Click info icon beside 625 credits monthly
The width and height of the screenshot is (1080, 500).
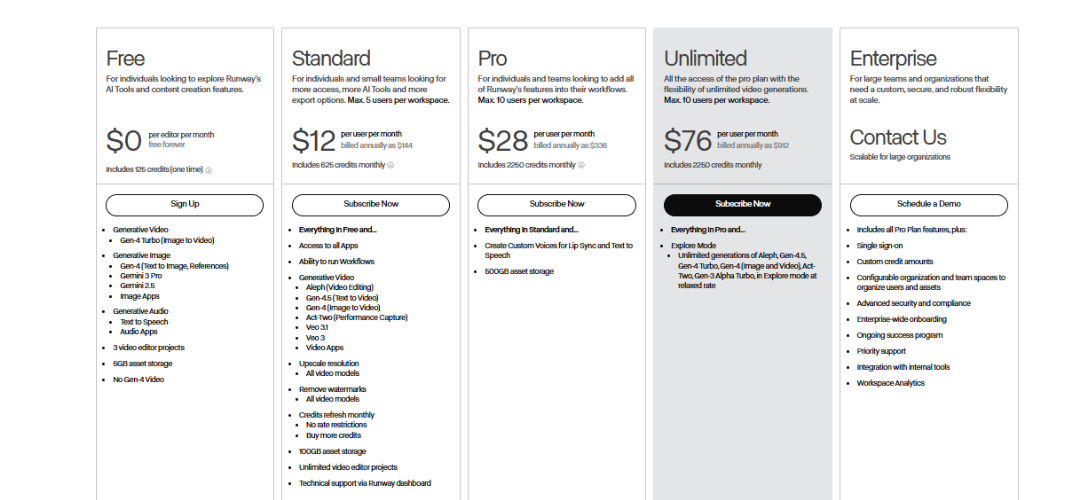click(x=390, y=165)
